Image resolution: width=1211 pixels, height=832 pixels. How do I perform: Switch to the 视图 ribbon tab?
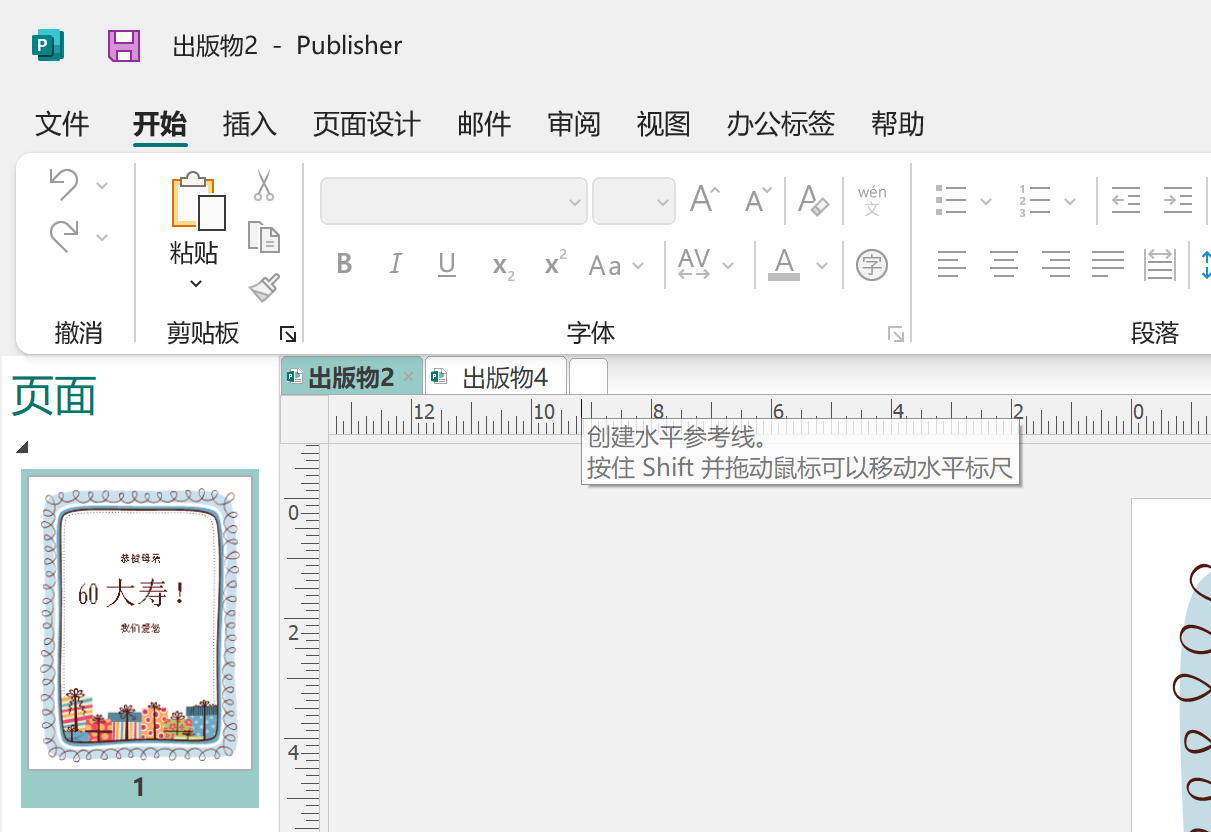pos(664,124)
